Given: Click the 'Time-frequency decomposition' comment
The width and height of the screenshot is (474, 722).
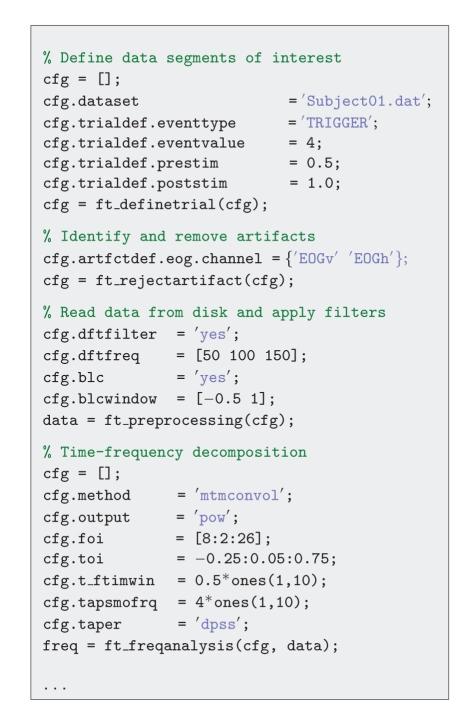Looking at the screenshot, I should click(175, 452).
